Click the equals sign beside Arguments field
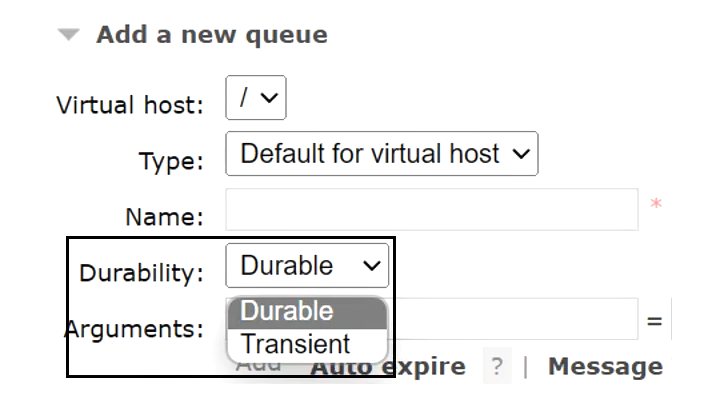The image size is (725, 407). [x=654, y=322]
